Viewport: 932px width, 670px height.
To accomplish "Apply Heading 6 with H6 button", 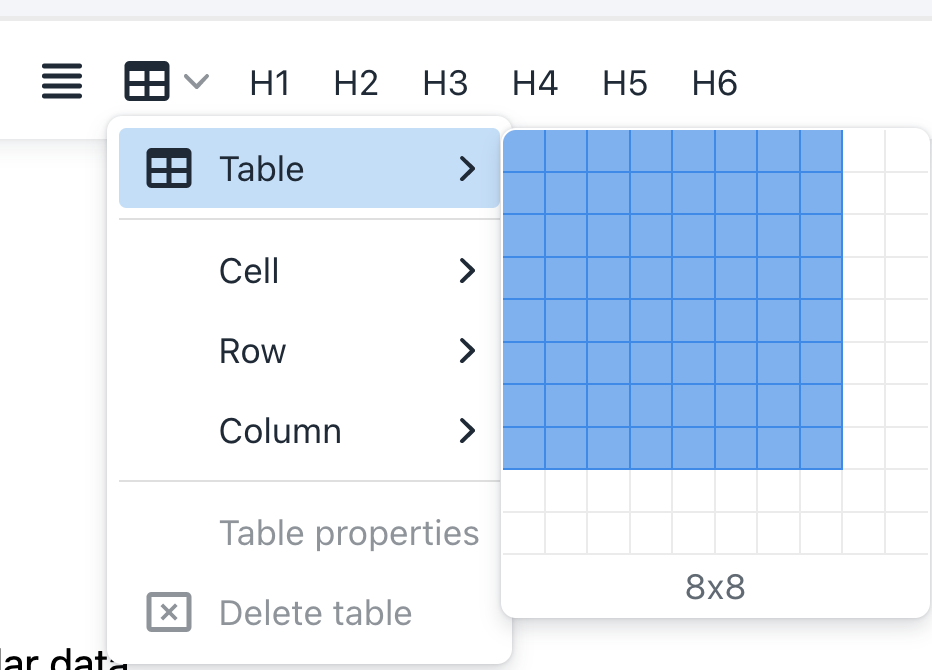I will [714, 83].
